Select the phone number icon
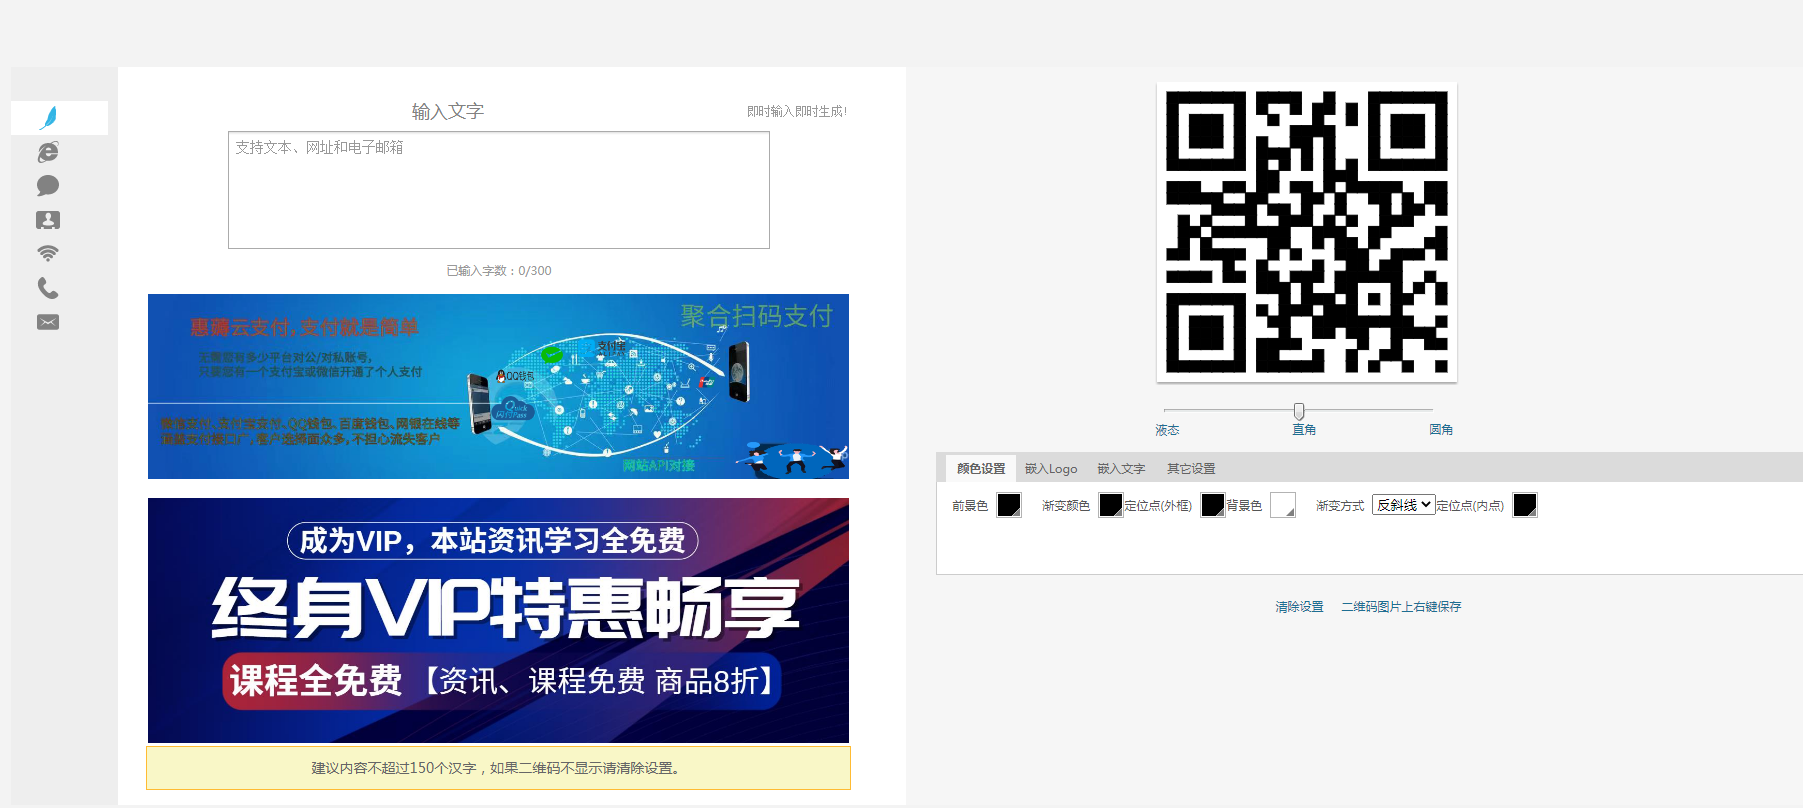Screen dimensions: 1803x808 pos(48,288)
